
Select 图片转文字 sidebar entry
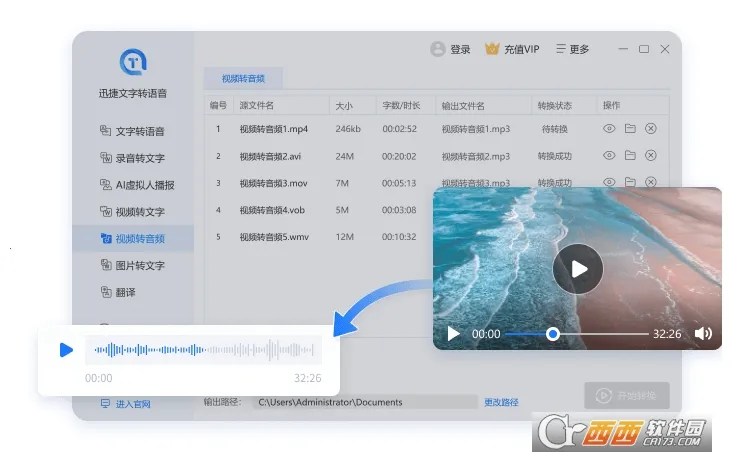pos(132,266)
